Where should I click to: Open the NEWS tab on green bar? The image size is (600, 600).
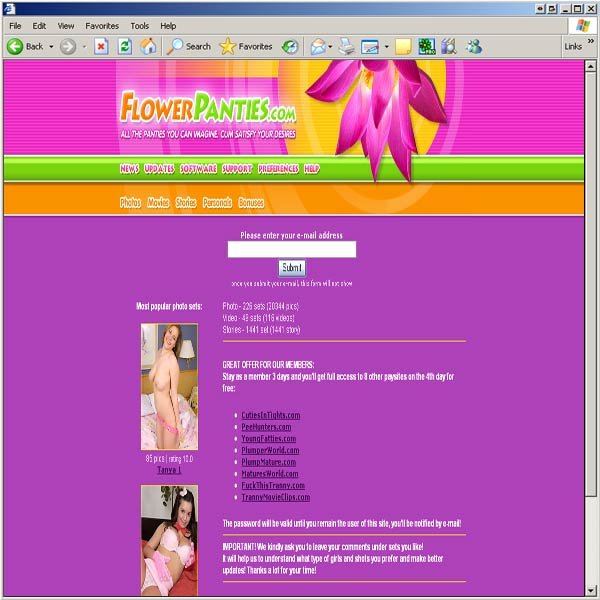point(129,169)
